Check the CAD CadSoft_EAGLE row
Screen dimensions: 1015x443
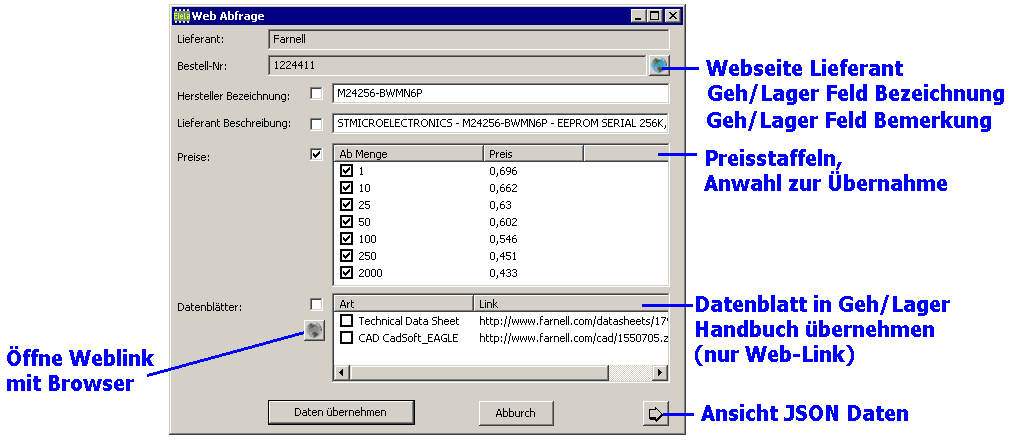[x=347, y=337]
